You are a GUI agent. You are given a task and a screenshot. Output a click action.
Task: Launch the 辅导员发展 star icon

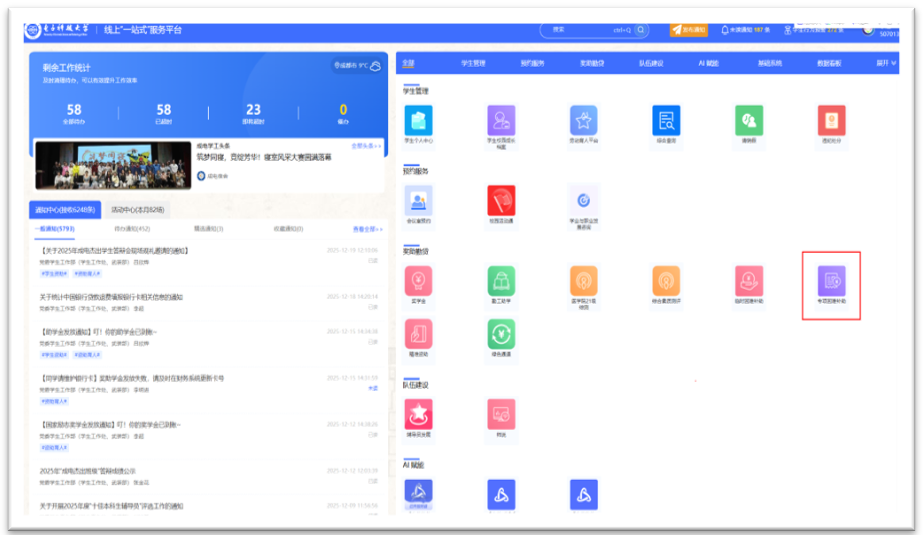(418, 414)
